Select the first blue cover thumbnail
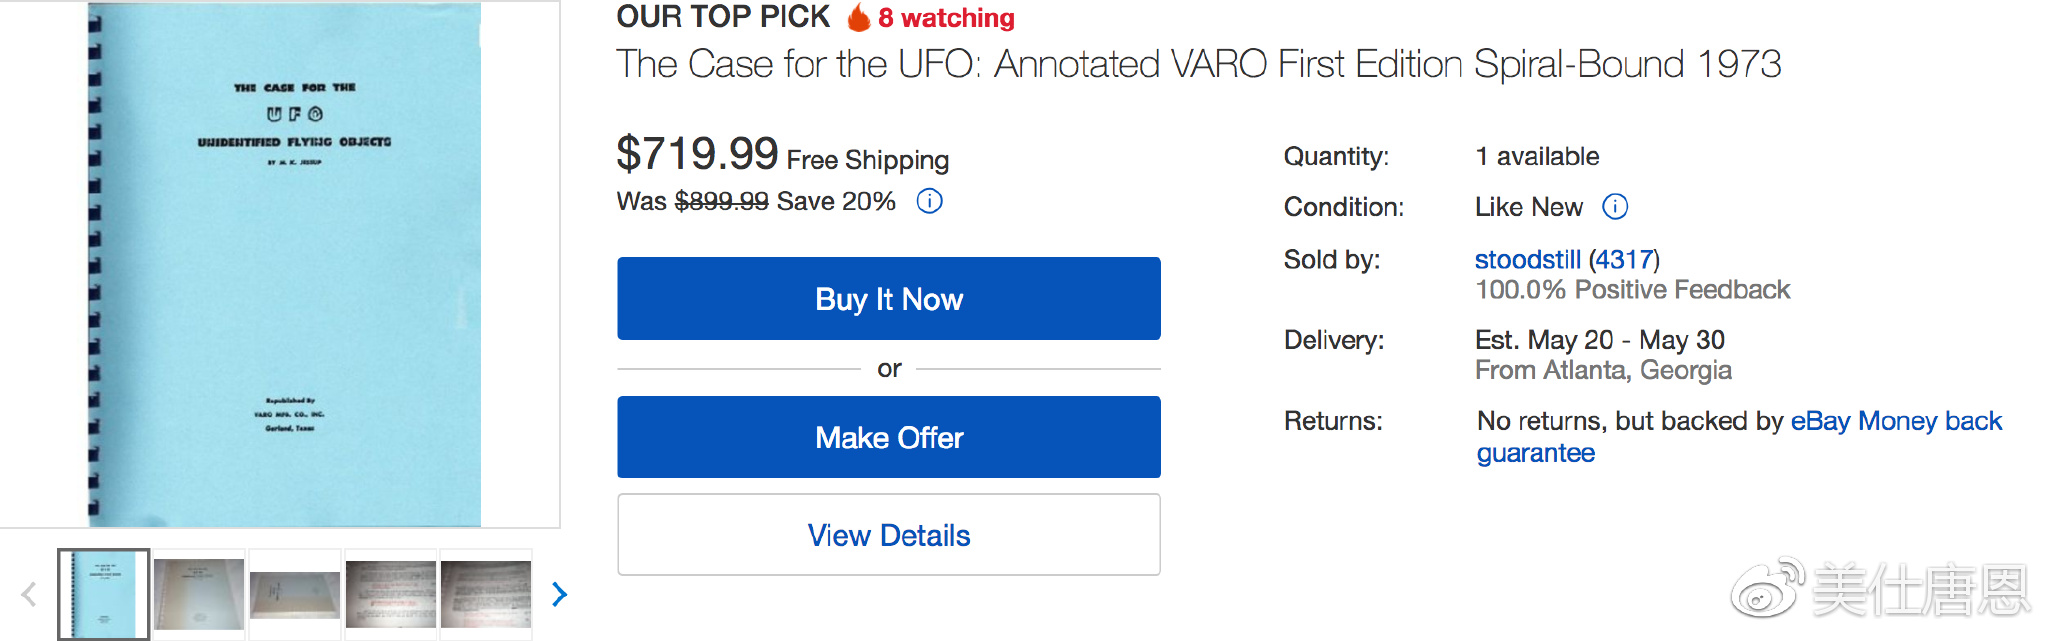2048x641 pixels. point(104,594)
